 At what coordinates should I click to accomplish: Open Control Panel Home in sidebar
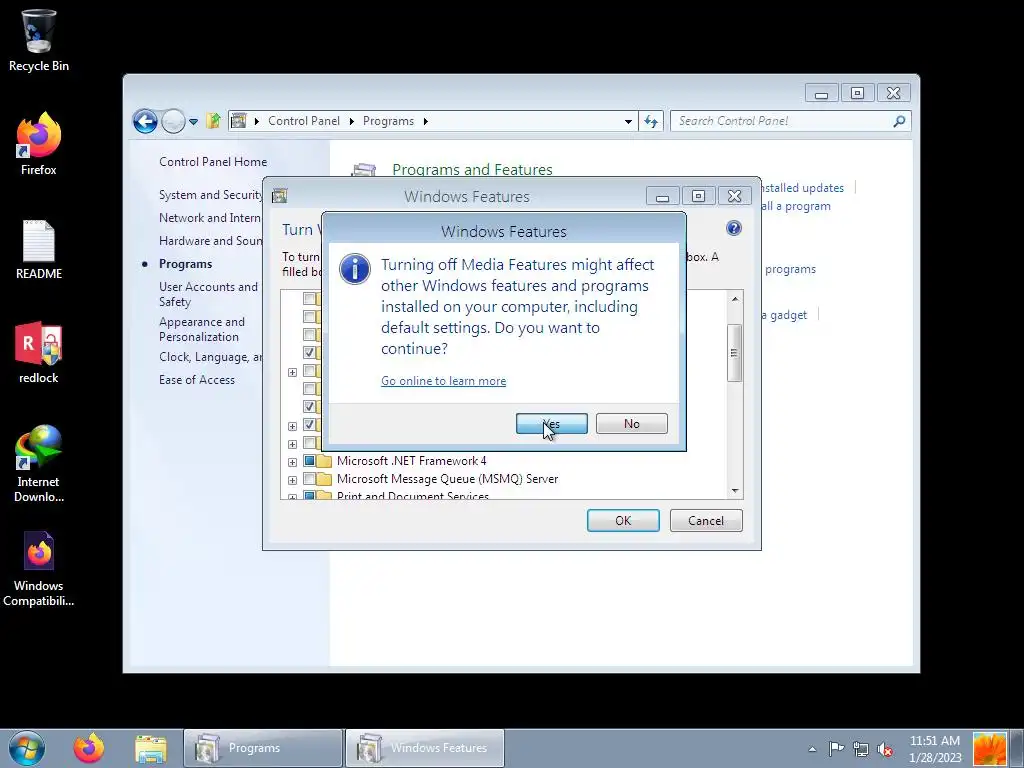tap(213, 162)
